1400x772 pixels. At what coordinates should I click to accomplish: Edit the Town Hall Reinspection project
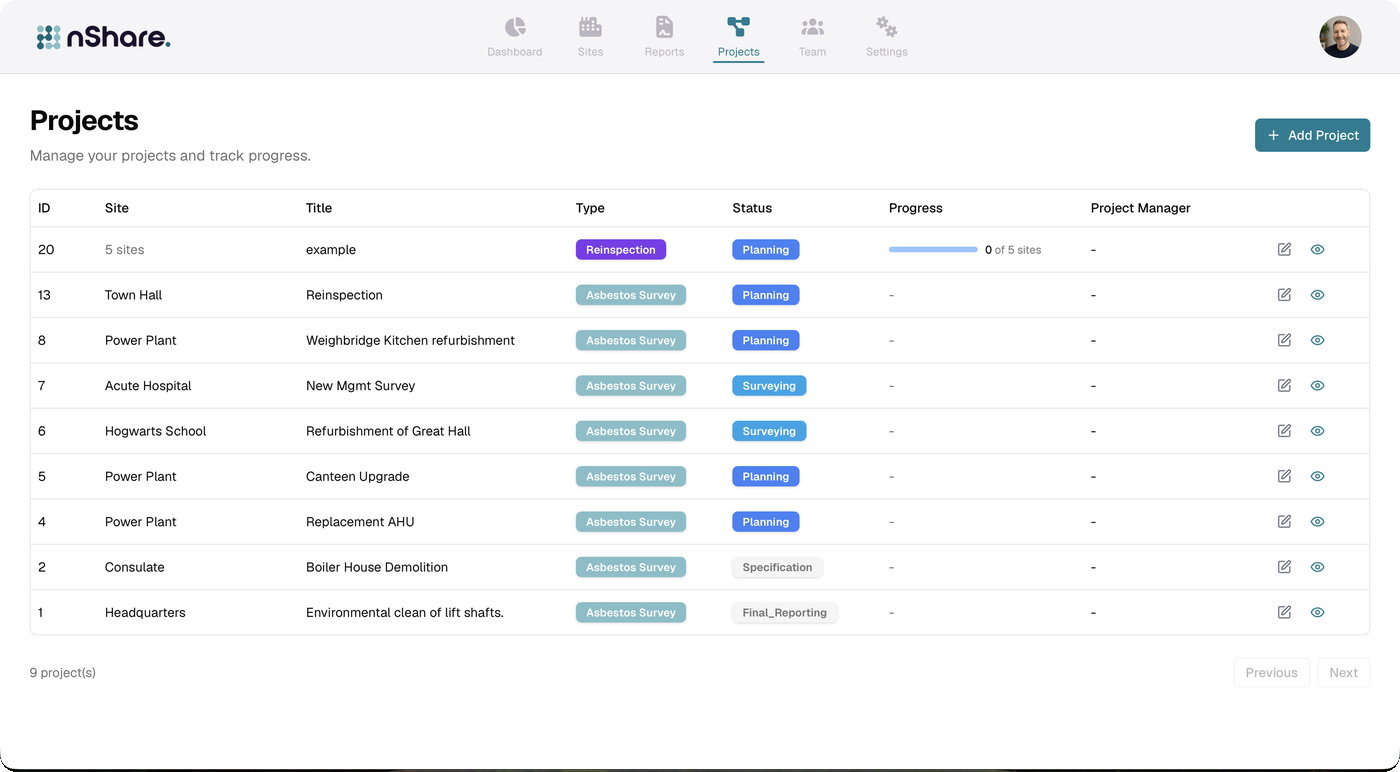1284,295
